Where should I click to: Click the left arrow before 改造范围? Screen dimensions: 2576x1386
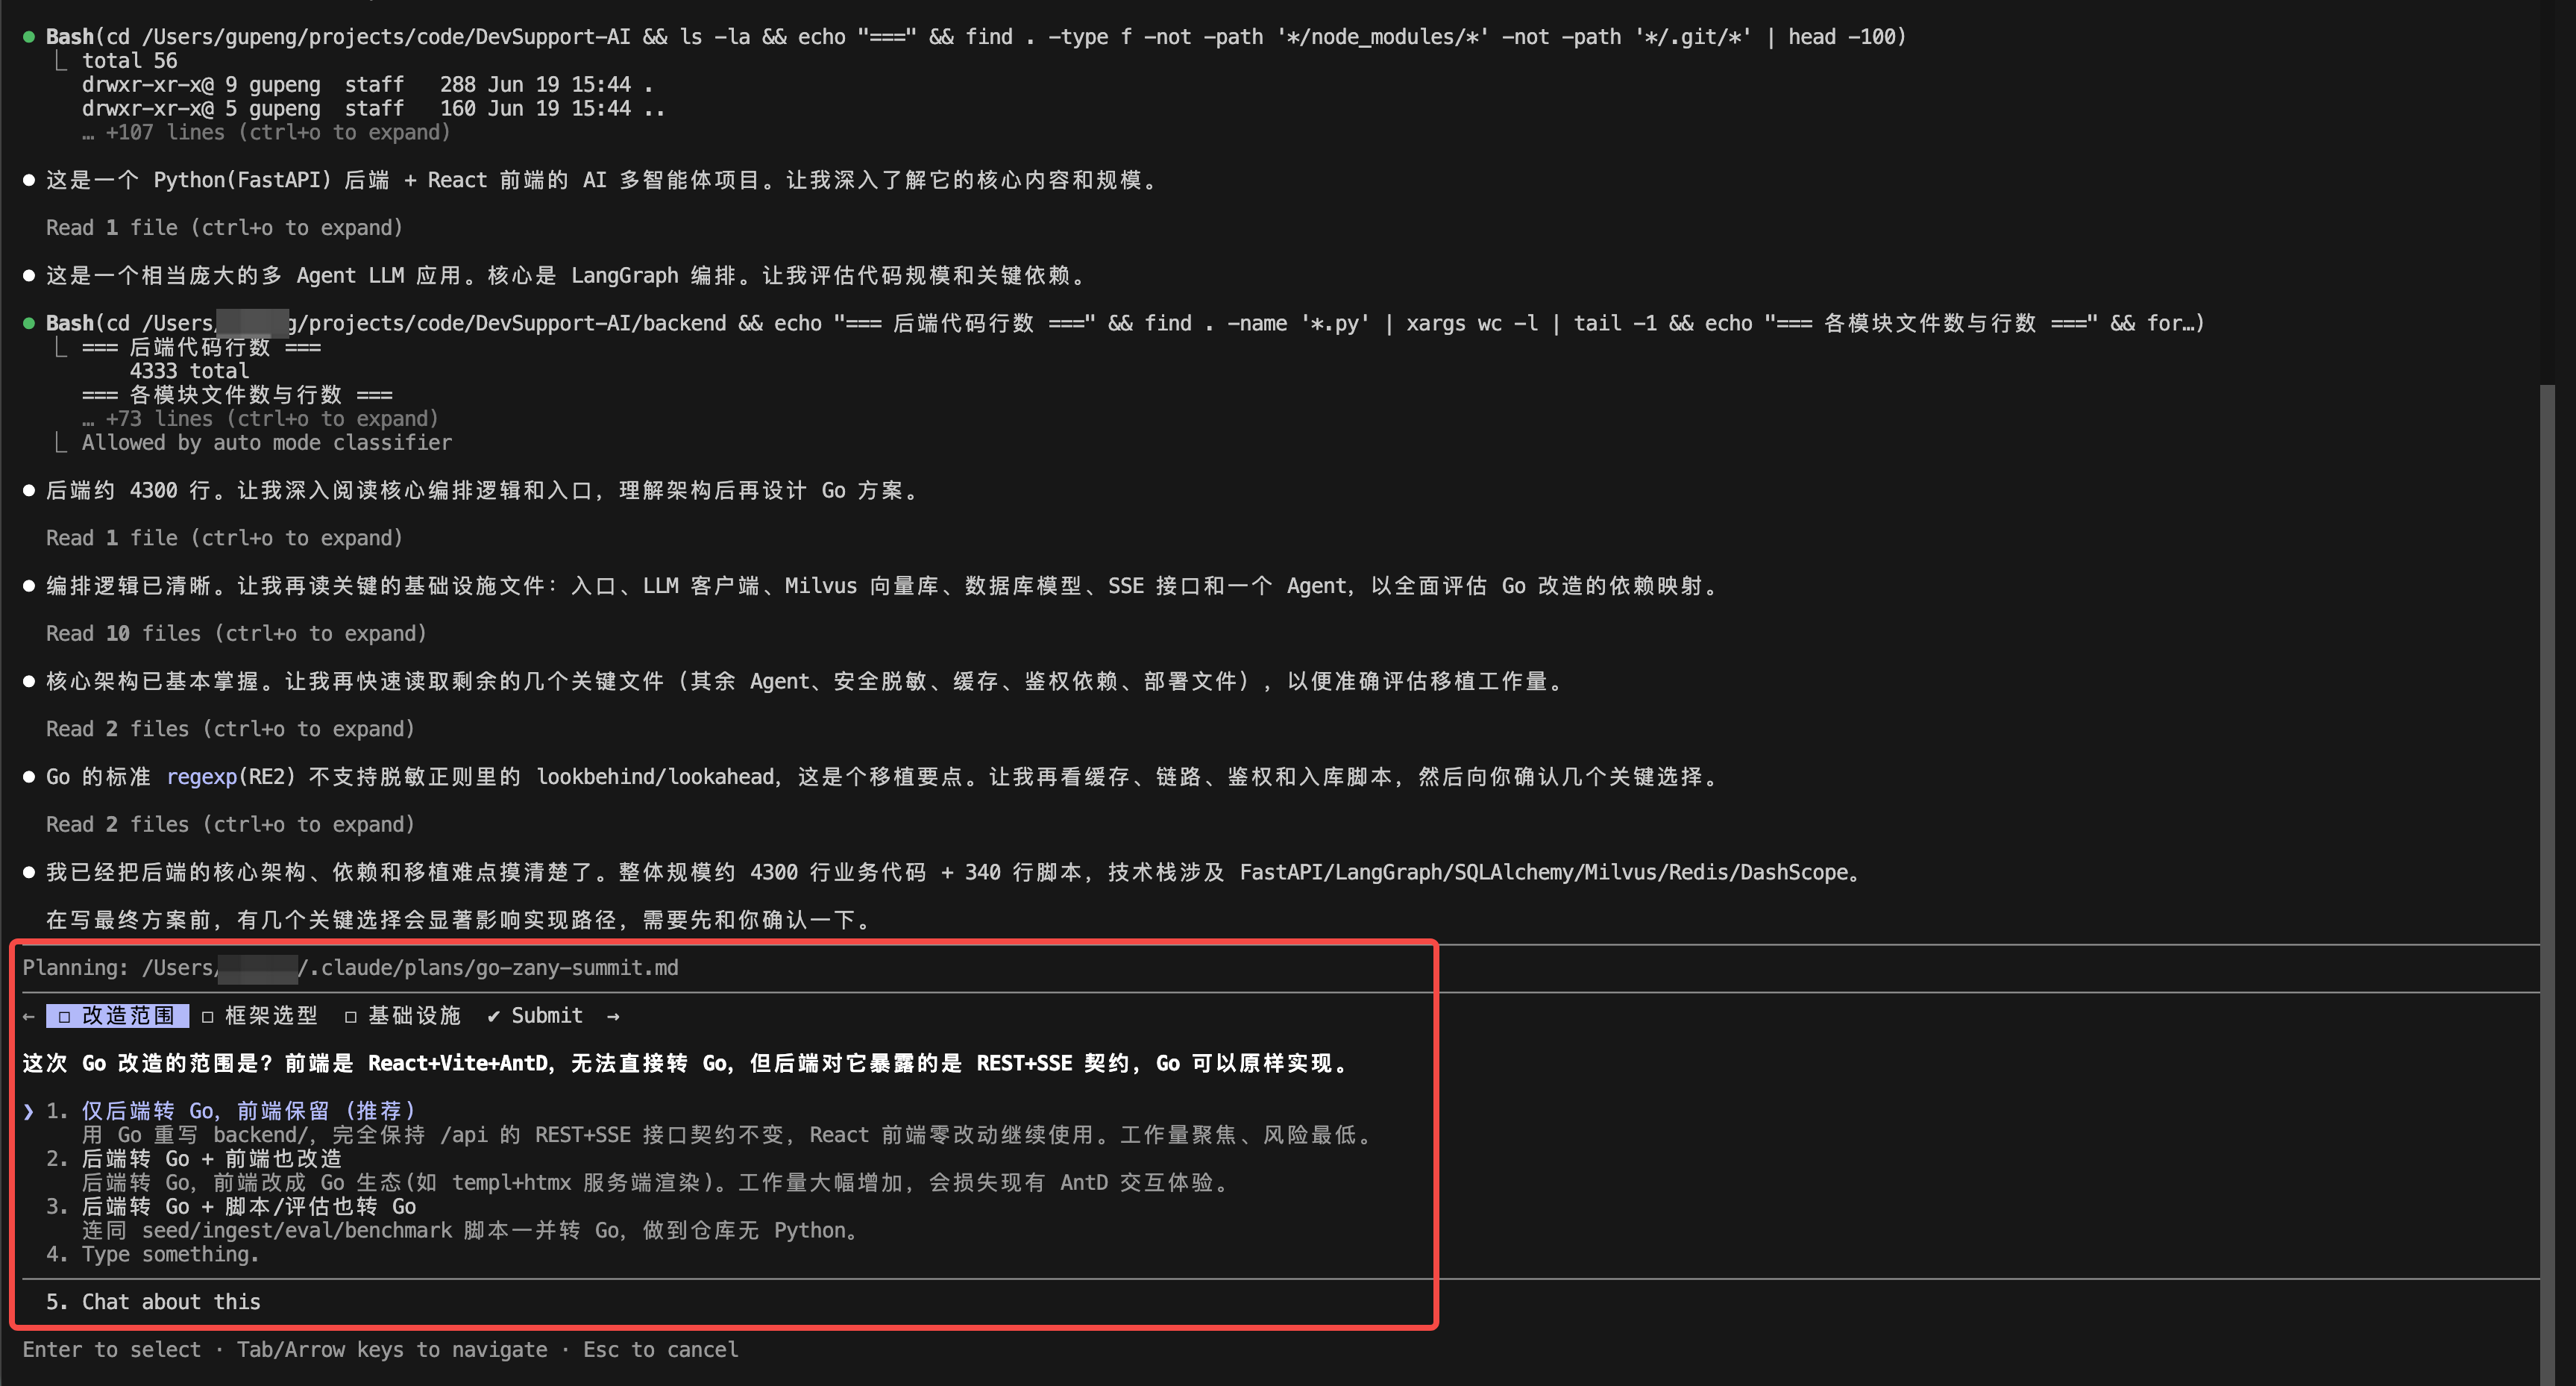(28, 1016)
